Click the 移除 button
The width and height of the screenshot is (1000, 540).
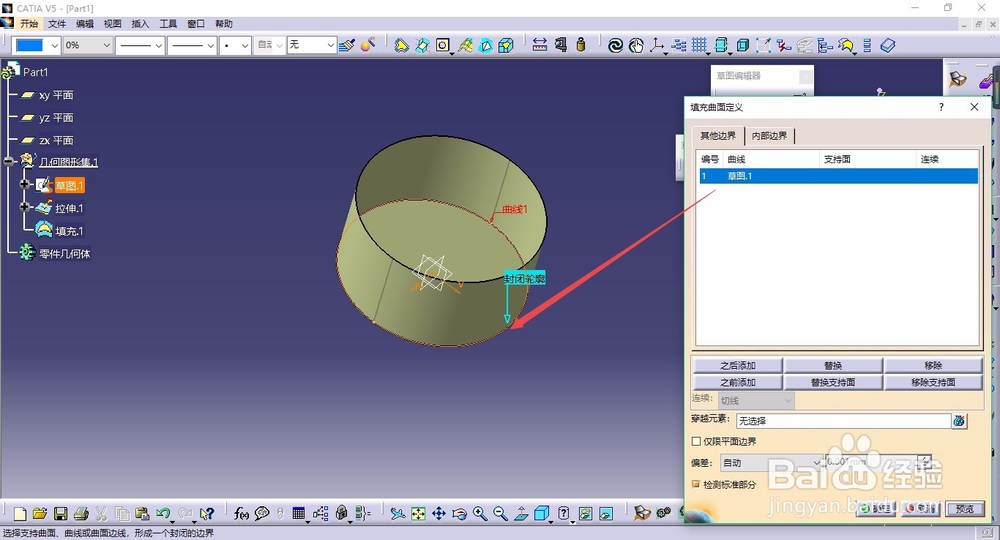pyautogui.click(x=933, y=365)
